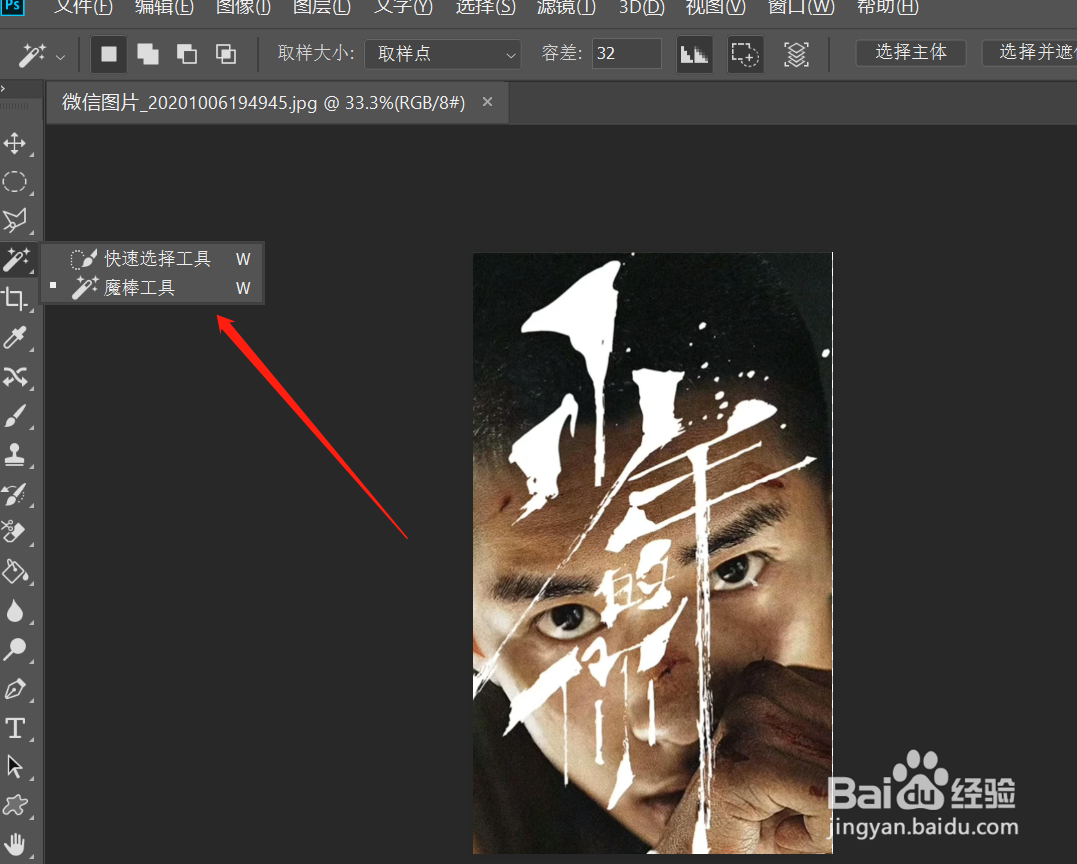
Task: Set selection mode to Intersect with Selection
Action: pos(226,54)
